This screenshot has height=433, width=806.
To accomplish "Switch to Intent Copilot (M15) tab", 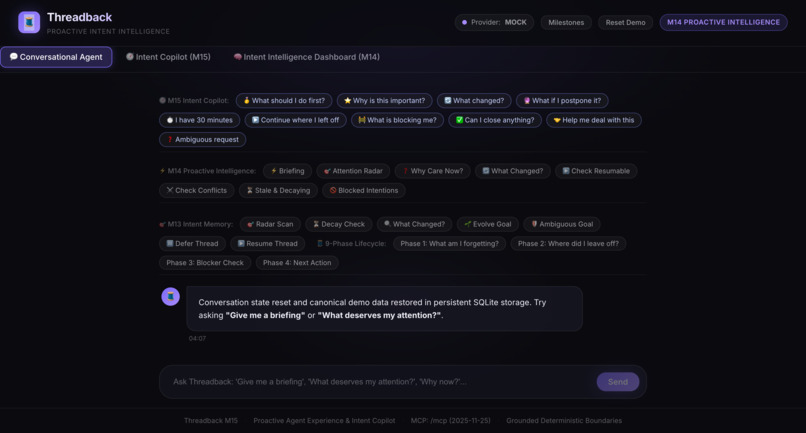I will tap(168, 57).
